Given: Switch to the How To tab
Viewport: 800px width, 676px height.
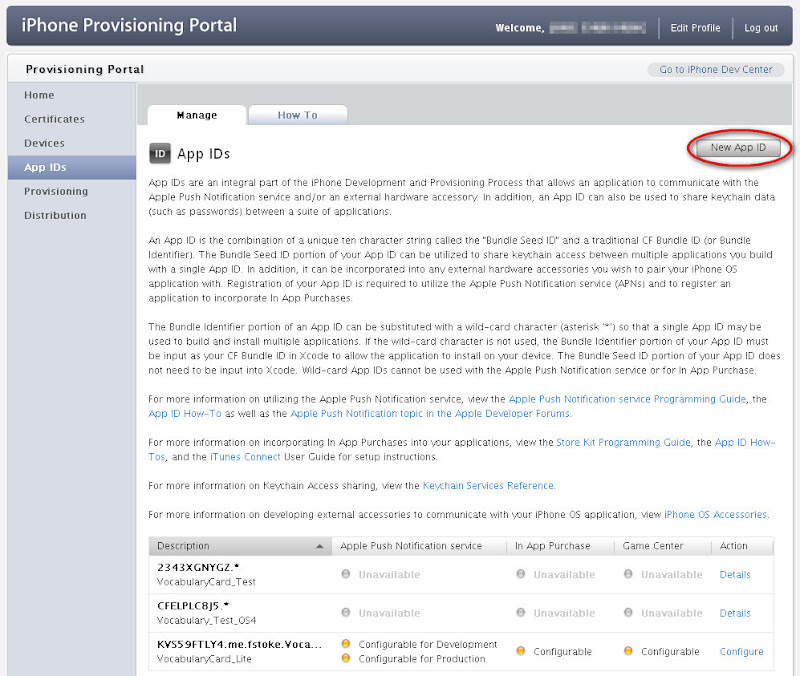Looking at the screenshot, I should [297, 115].
